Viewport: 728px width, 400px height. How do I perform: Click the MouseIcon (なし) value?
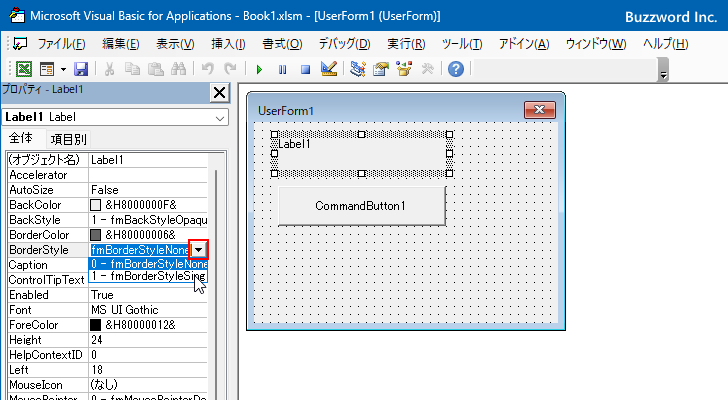148,385
